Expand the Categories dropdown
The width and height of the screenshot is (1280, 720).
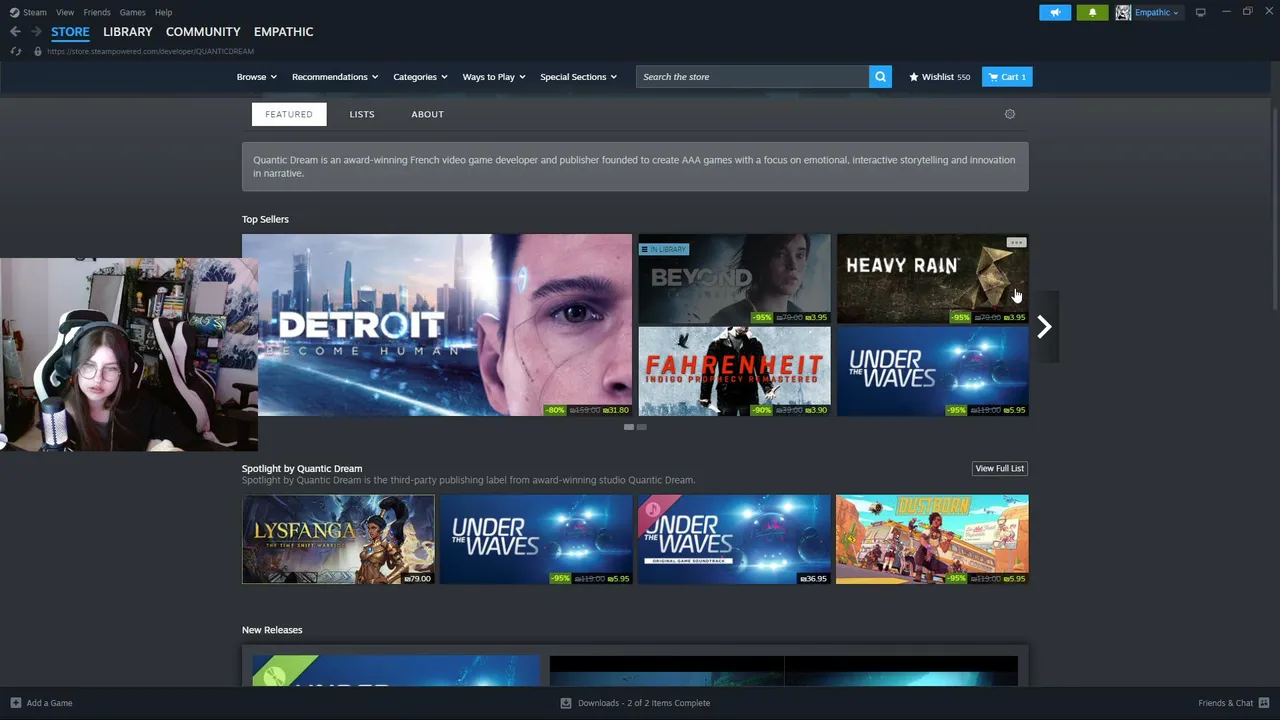(x=420, y=77)
